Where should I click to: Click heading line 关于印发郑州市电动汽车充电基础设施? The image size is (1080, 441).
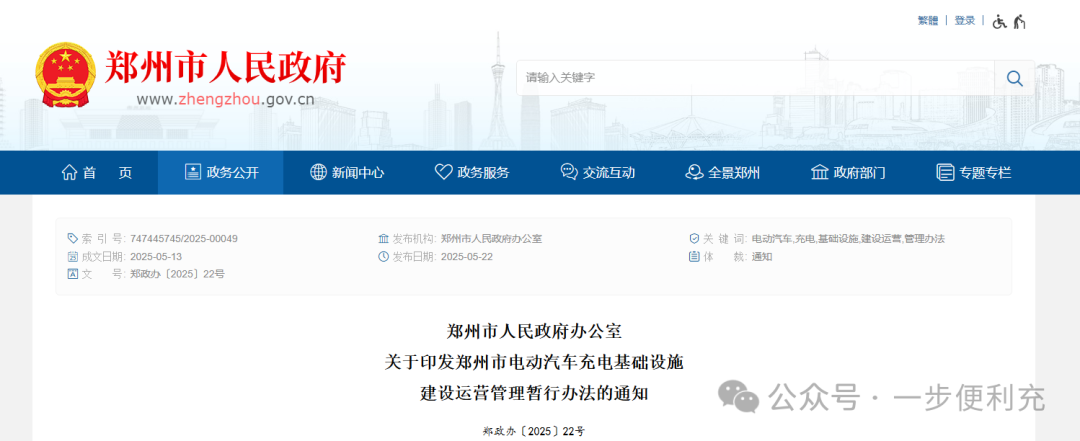[x=534, y=362]
